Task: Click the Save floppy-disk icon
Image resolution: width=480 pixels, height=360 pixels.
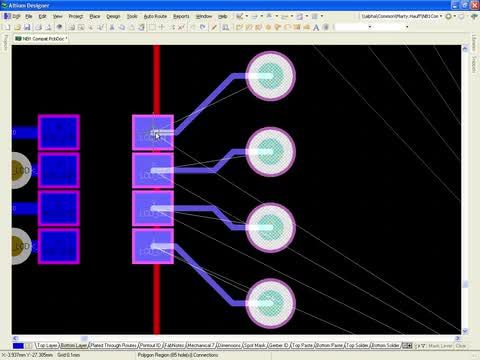Action: pos(27,27)
